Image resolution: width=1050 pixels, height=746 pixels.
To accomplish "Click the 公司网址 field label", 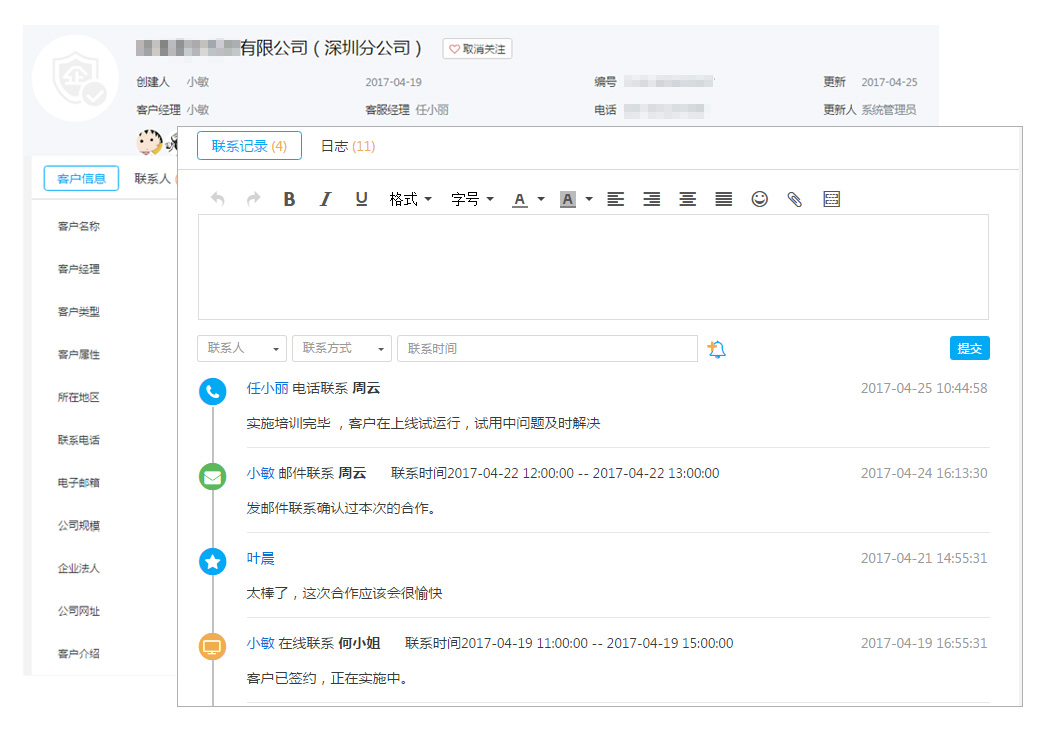I will pos(78,611).
